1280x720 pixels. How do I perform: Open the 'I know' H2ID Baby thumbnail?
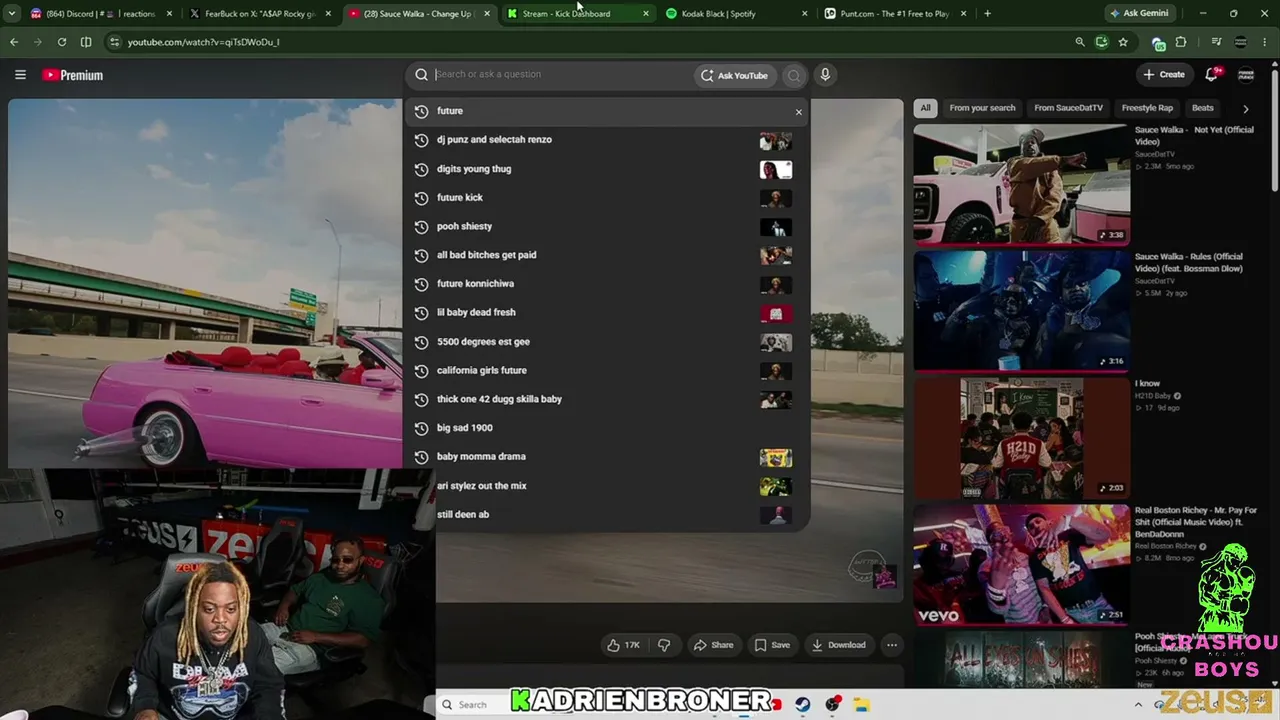pos(1021,438)
